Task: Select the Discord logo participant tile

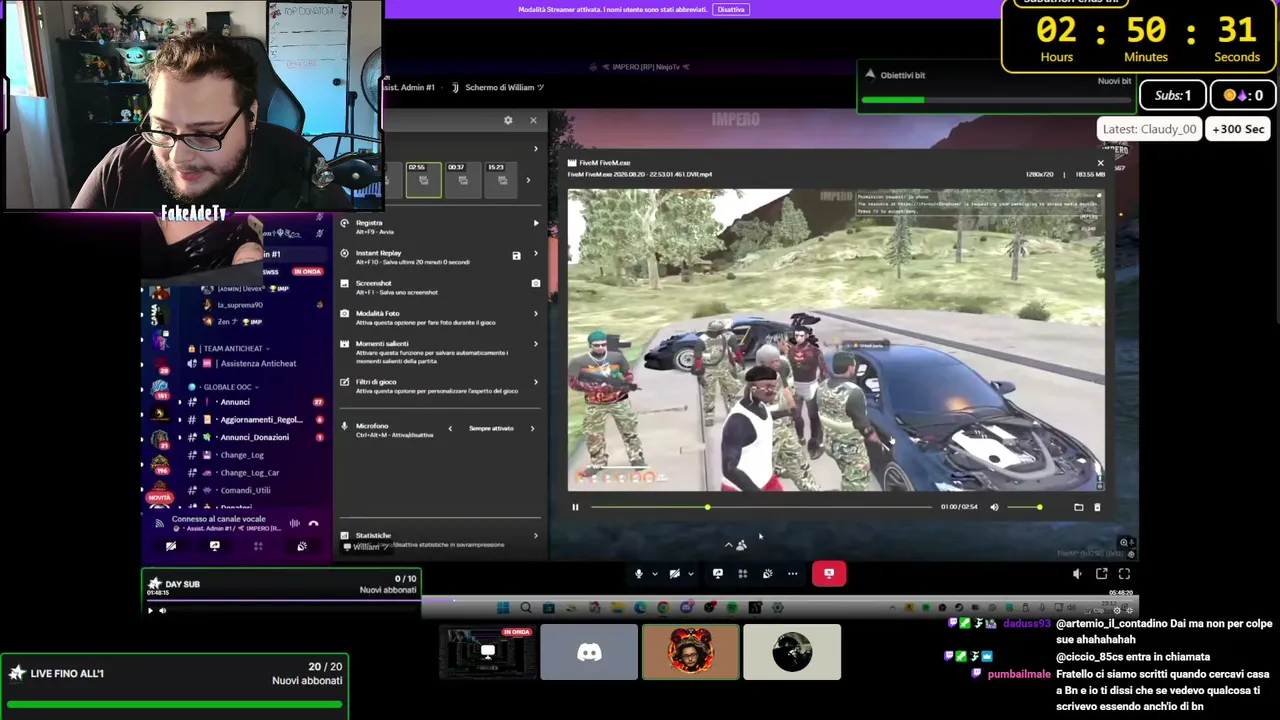Action: coord(589,653)
